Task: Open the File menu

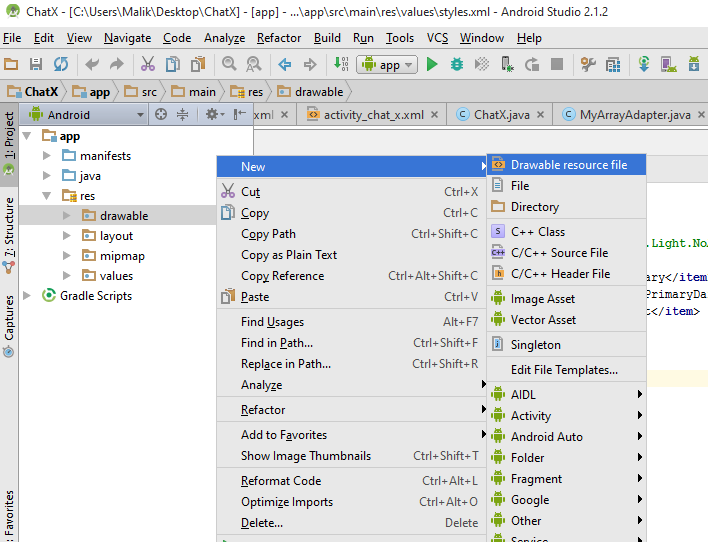Action: tap(12, 38)
